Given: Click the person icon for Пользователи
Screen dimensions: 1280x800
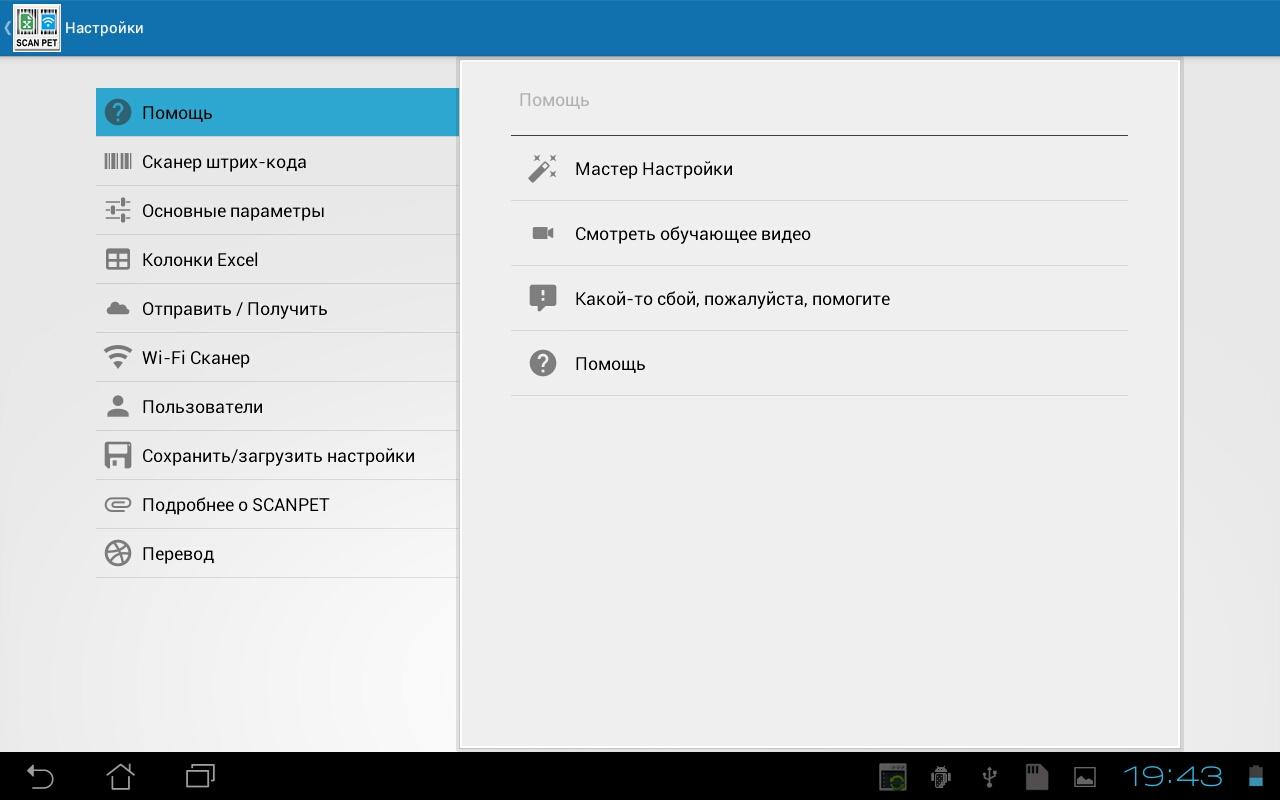Looking at the screenshot, I should pos(118,406).
